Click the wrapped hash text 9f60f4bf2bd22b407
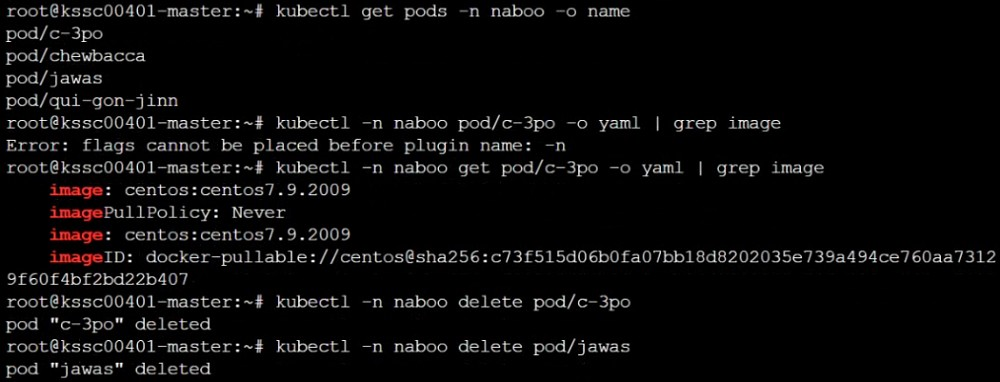The width and height of the screenshot is (1000, 382). pyautogui.click(x=97, y=279)
